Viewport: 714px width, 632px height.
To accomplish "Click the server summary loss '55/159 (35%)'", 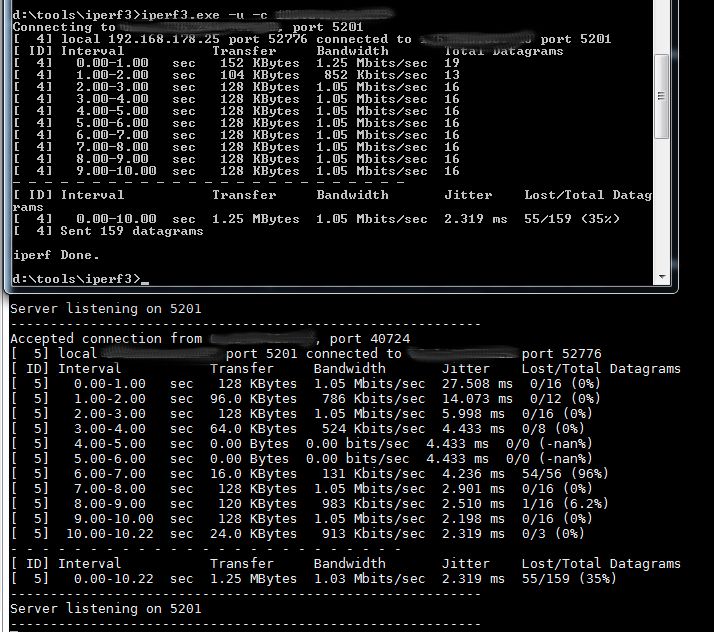I will pyautogui.click(x=569, y=579).
